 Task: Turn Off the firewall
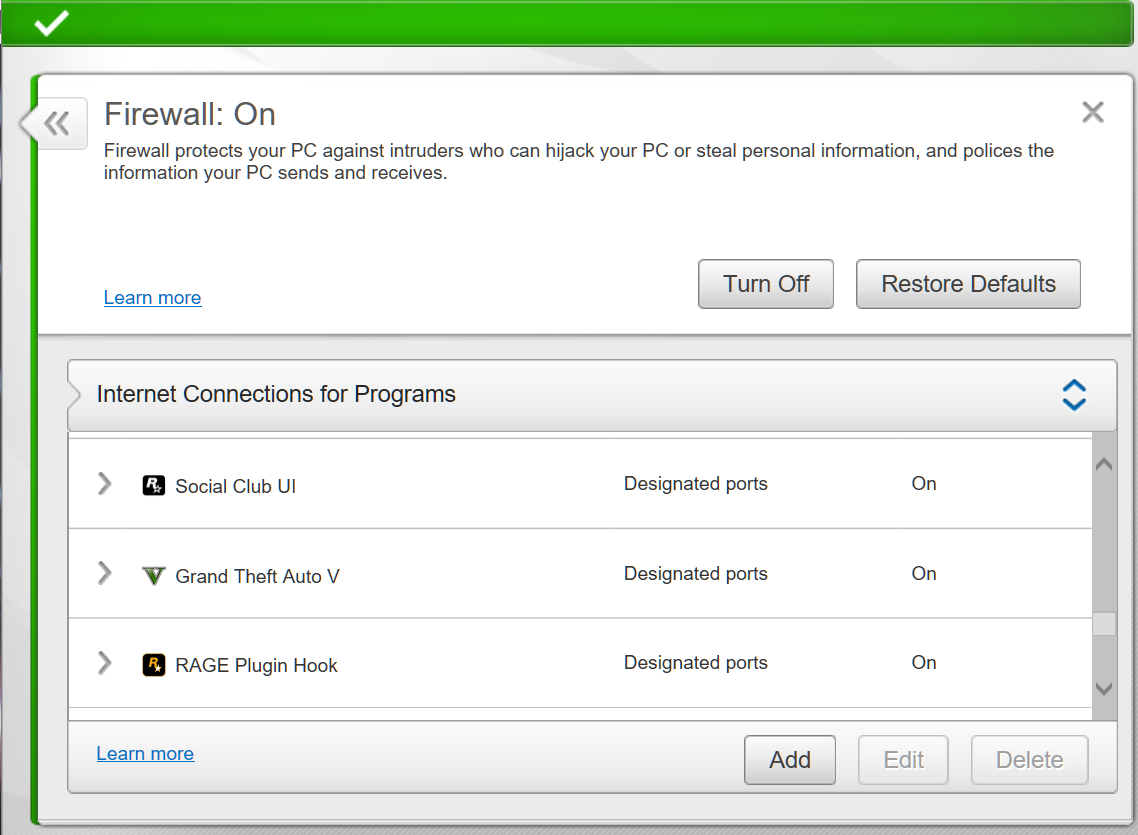765,284
